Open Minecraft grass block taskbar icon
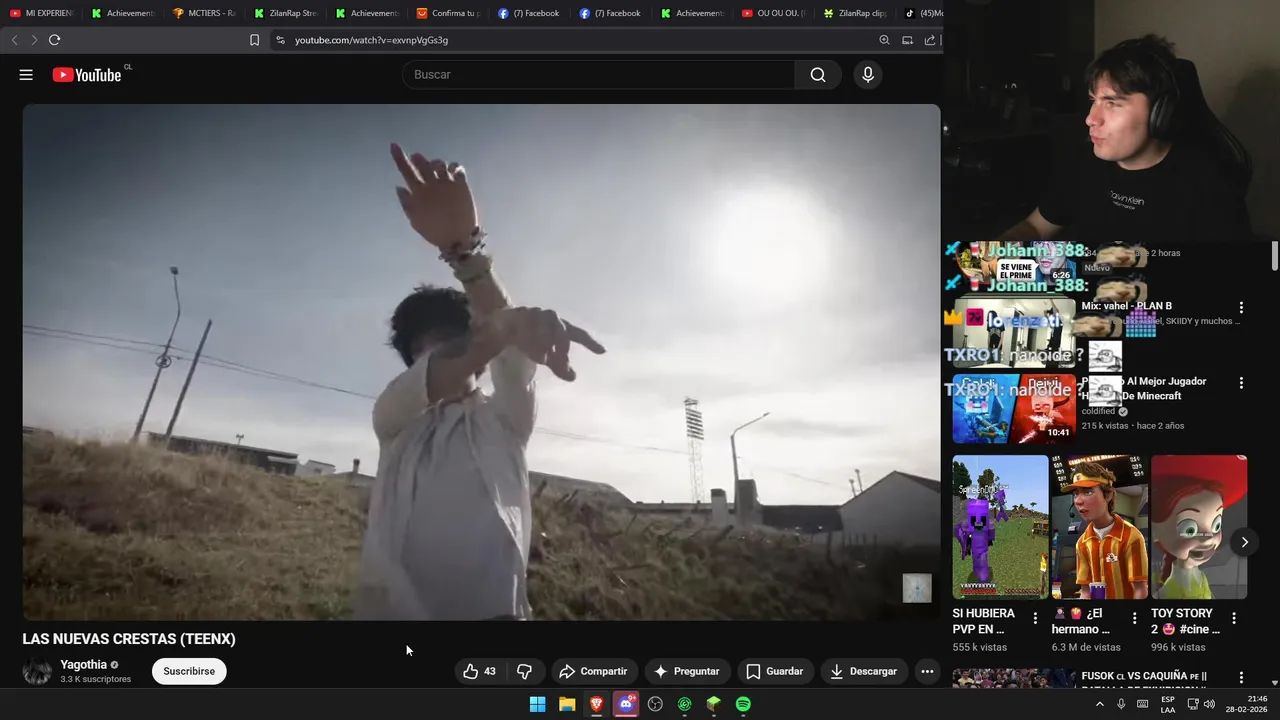The image size is (1280, 720). tap(714, 704)
